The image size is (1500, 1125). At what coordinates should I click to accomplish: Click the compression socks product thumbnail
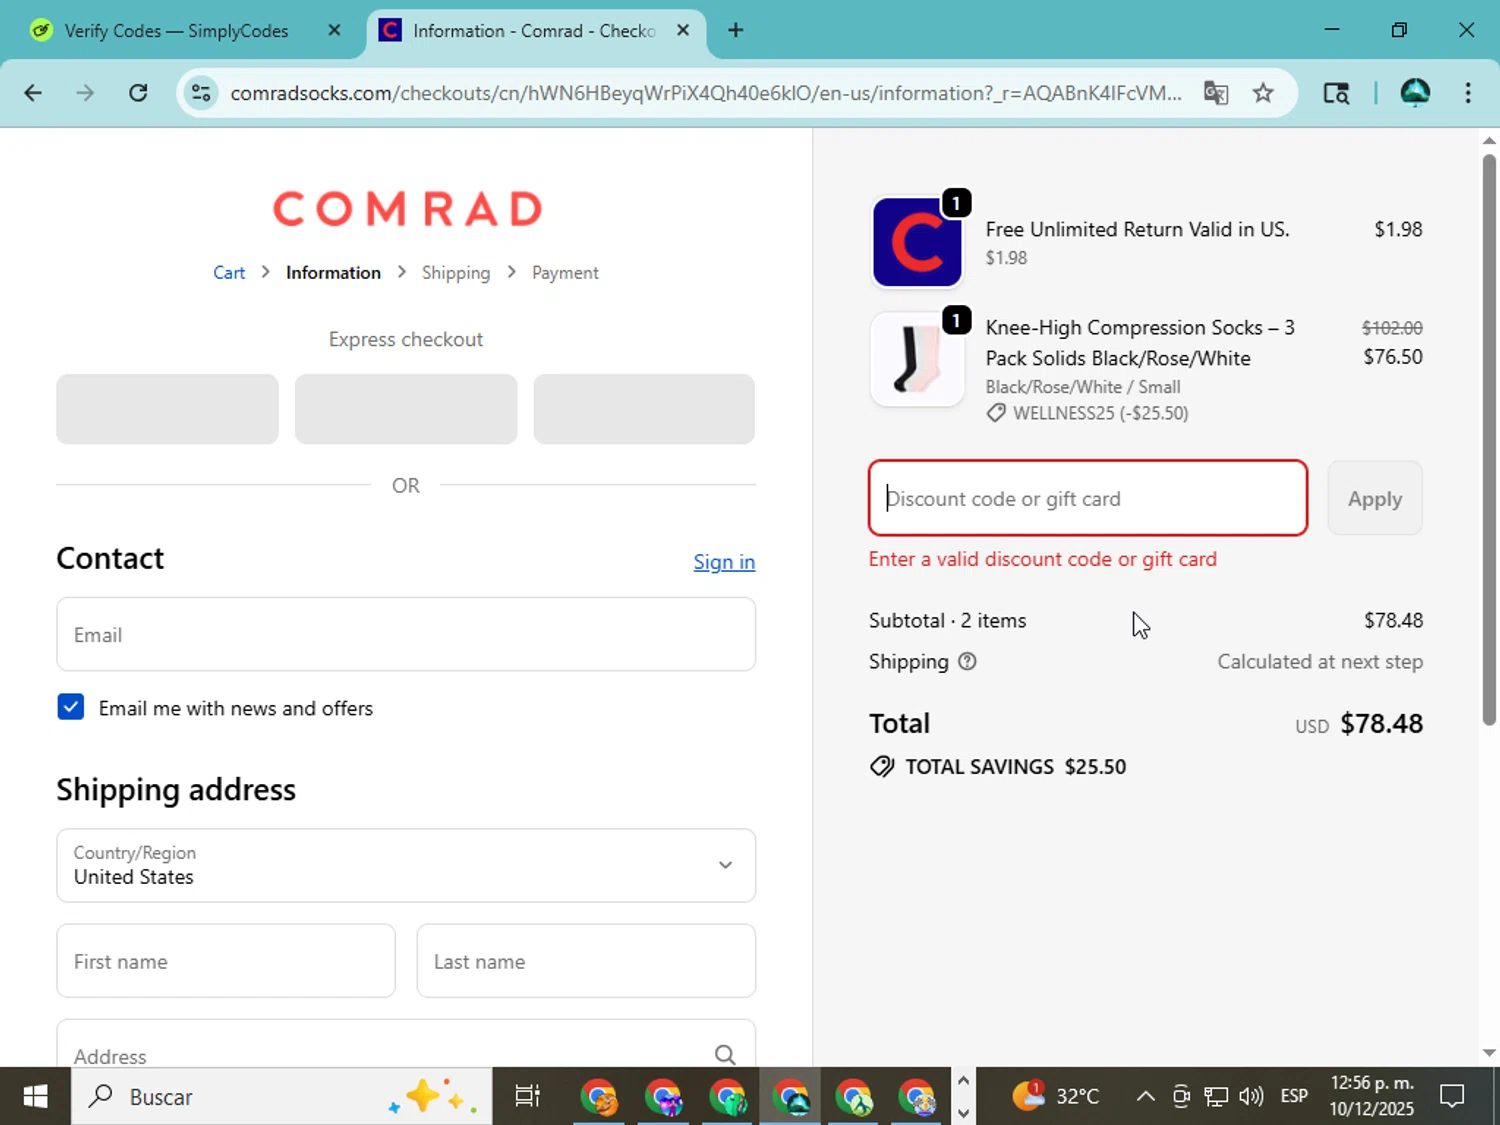pyautogui.click(x=917, y=359)
